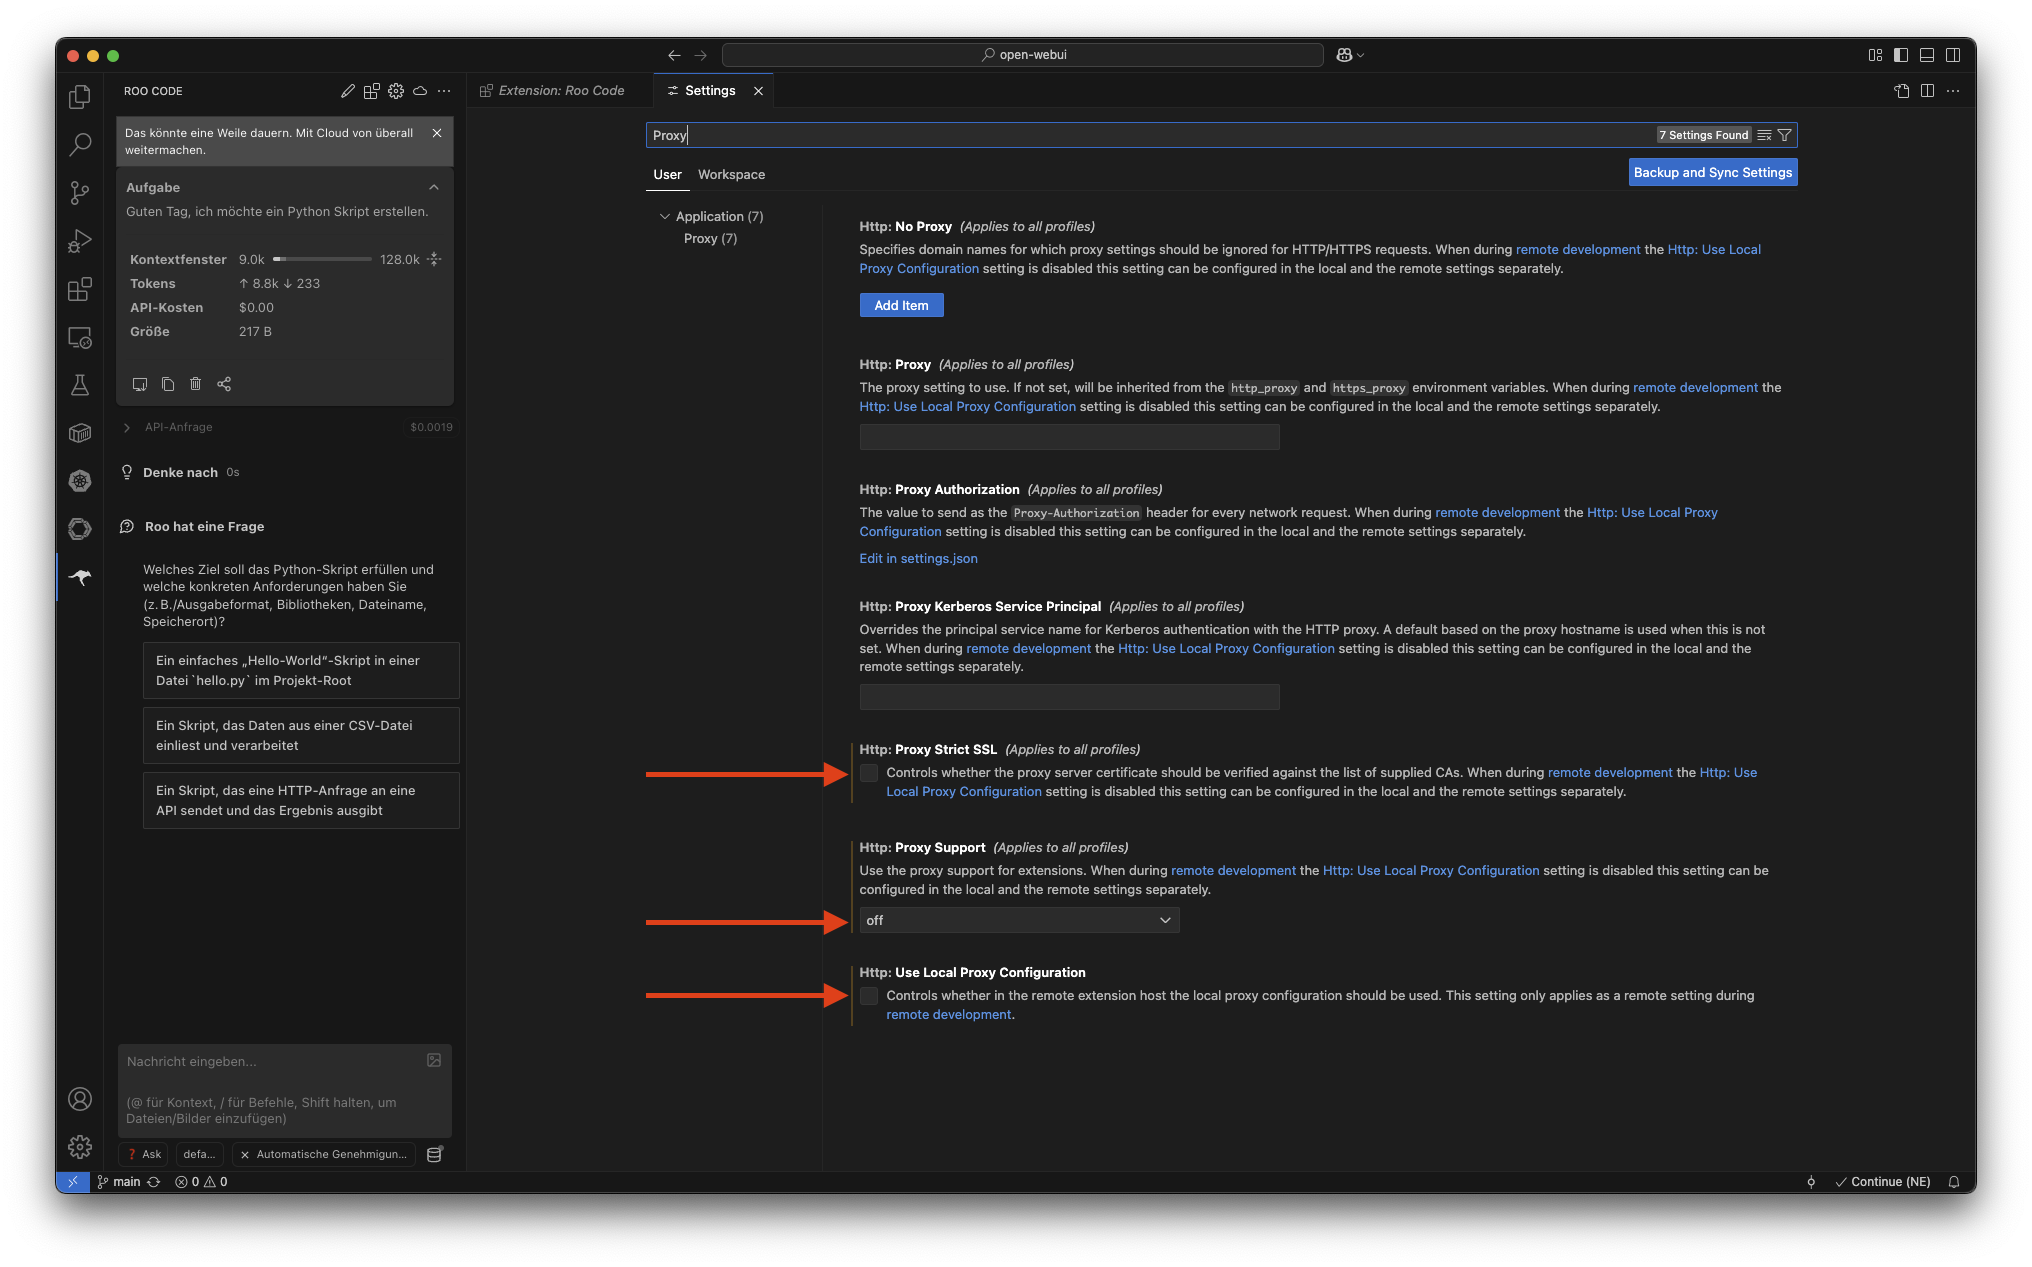Click the database icon beside Automatische Genehmigung
Viewport: 2032px width, 1267px height.
434,1154
